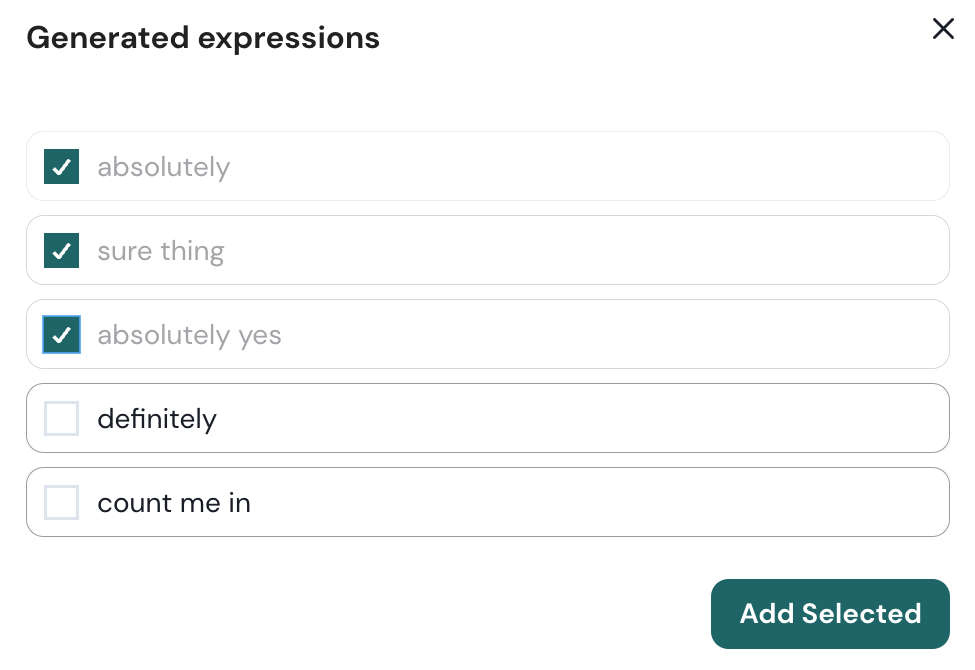This screenshot has height=670, width=975.
Task: Click the white checkmark icon beside "absolutely"
Action: (x=62, y=167)
